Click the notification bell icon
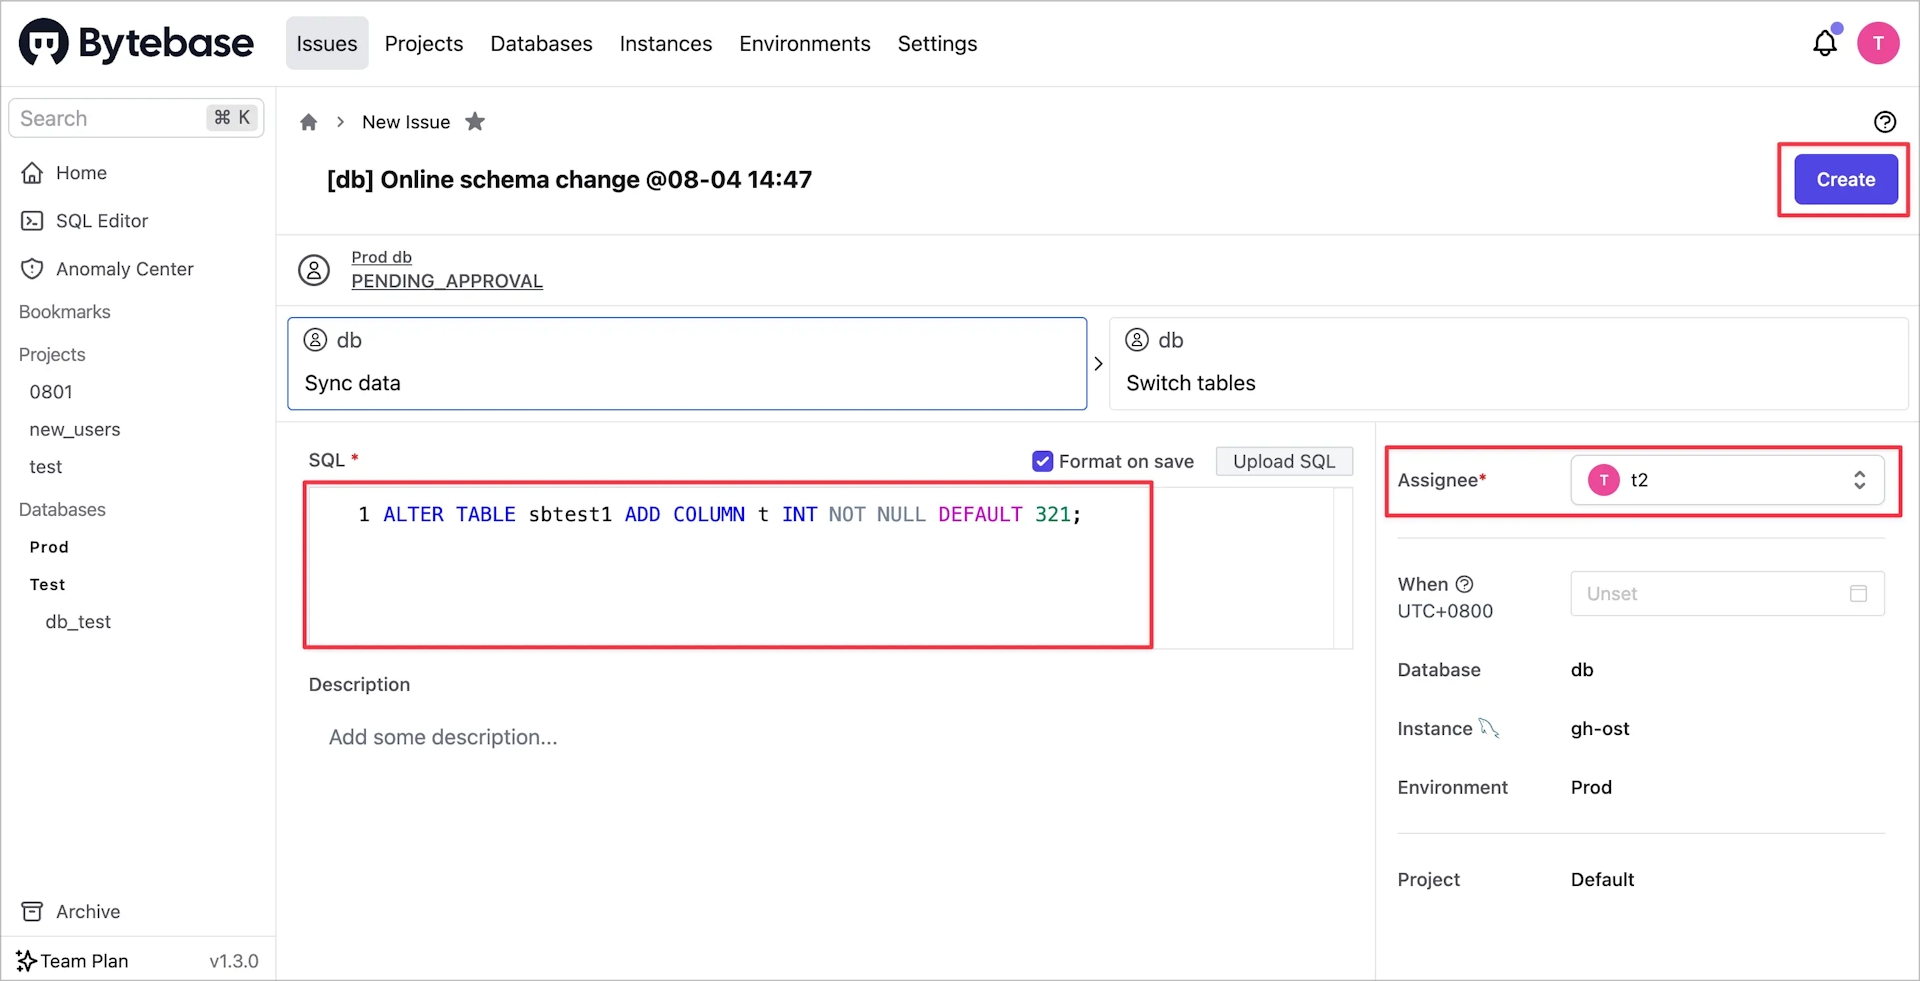 point(1825,43)
